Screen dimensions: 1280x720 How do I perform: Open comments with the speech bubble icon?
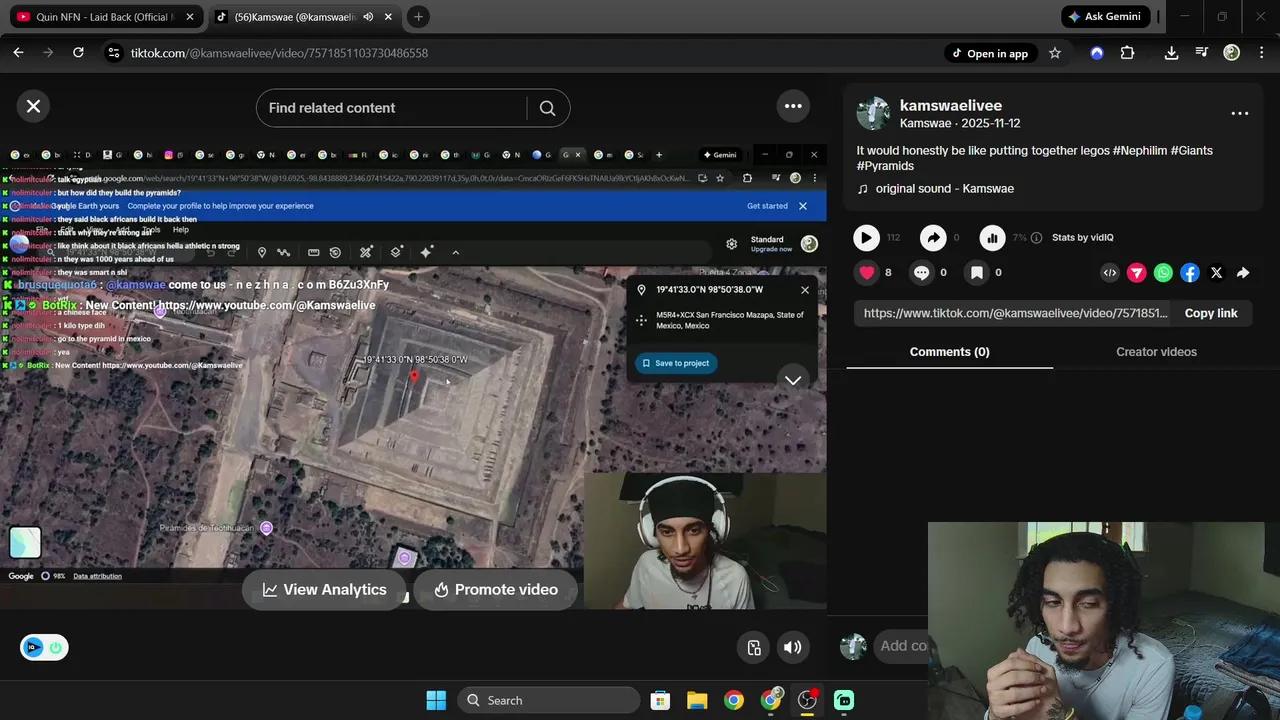[x=922, y=272]
